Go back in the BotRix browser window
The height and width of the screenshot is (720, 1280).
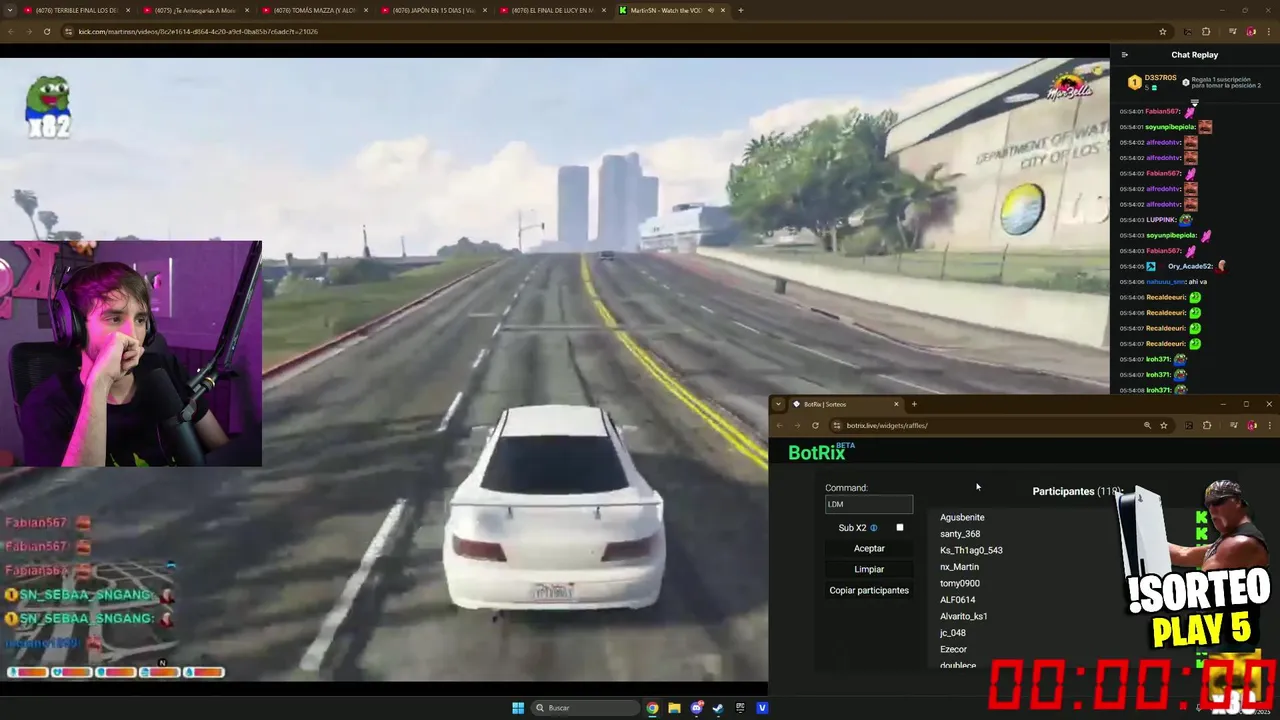click(780, 425)
